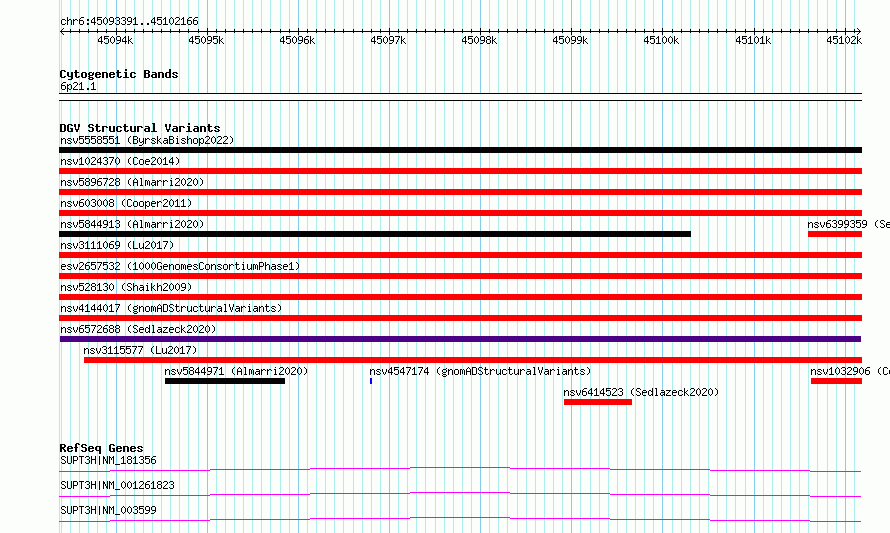Click the chr6:45093391..45102166 coordinates text
This screenshot has width=890, height=533.
pyautogui.click(x=129, y=22)
